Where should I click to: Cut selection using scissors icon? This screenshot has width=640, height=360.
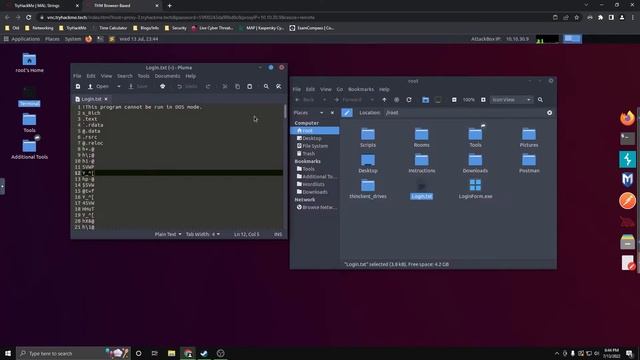click(224, 87)
